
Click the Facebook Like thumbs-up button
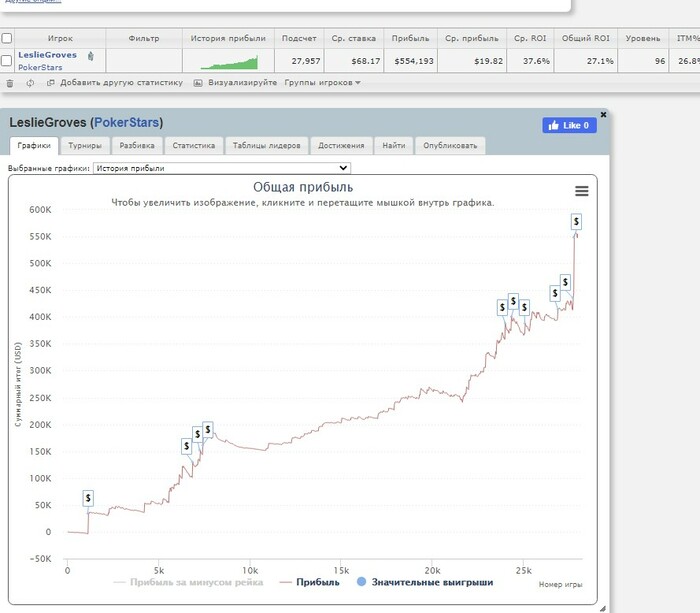[x=569, y=125]
